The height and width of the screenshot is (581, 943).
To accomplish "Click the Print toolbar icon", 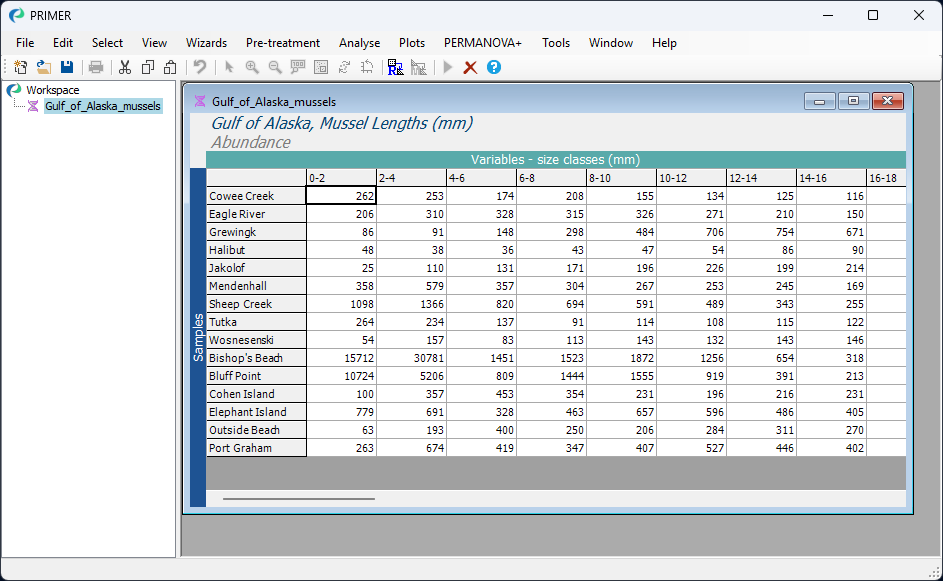I will click(x=95, y=67).
